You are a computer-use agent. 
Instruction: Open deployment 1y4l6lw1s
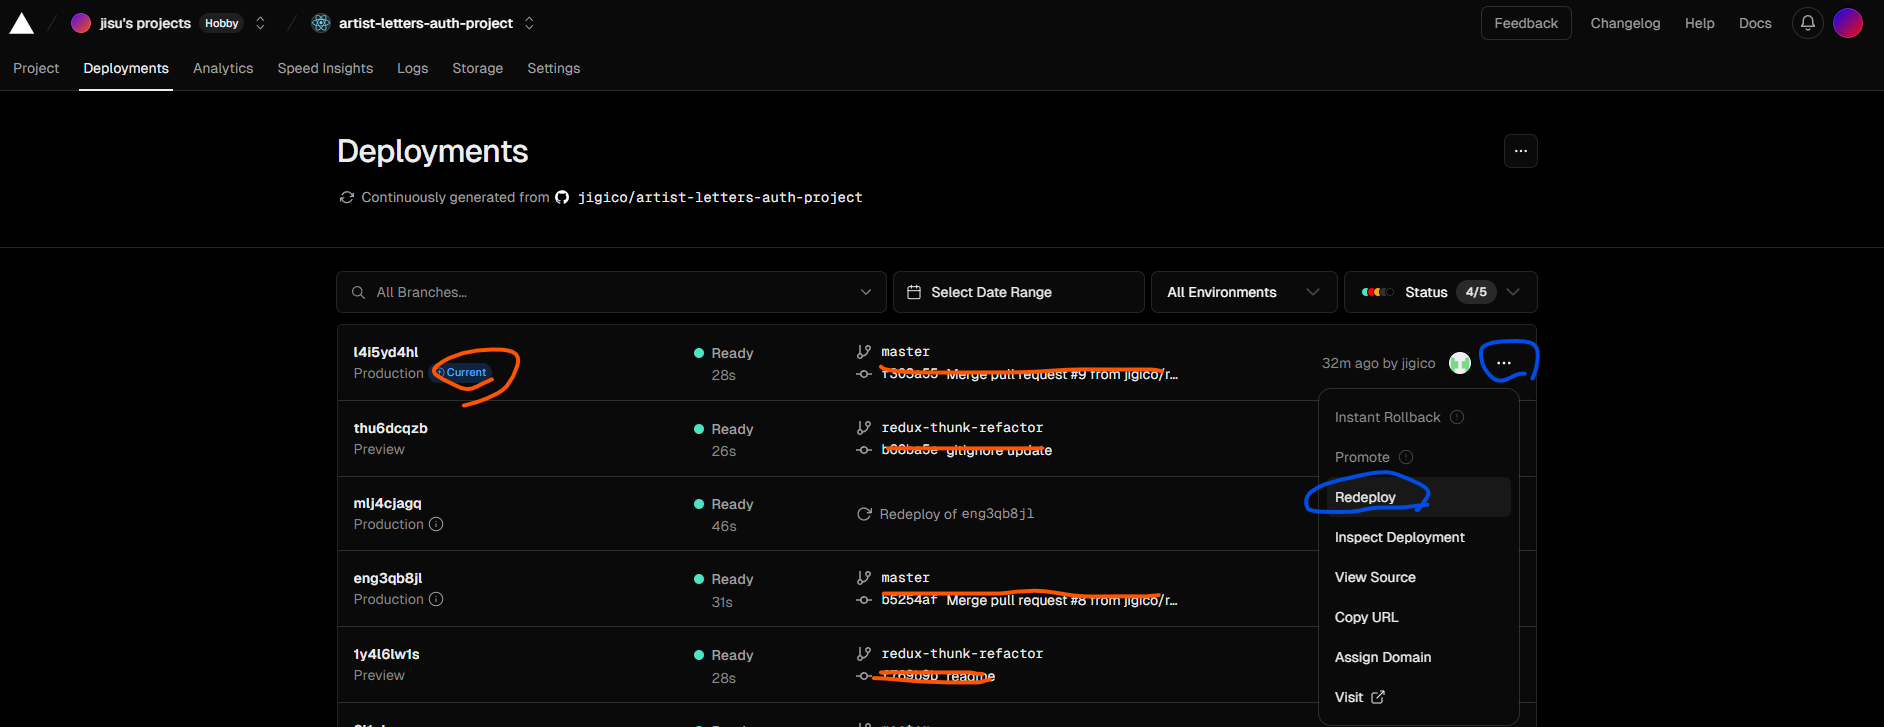[386, 654]
